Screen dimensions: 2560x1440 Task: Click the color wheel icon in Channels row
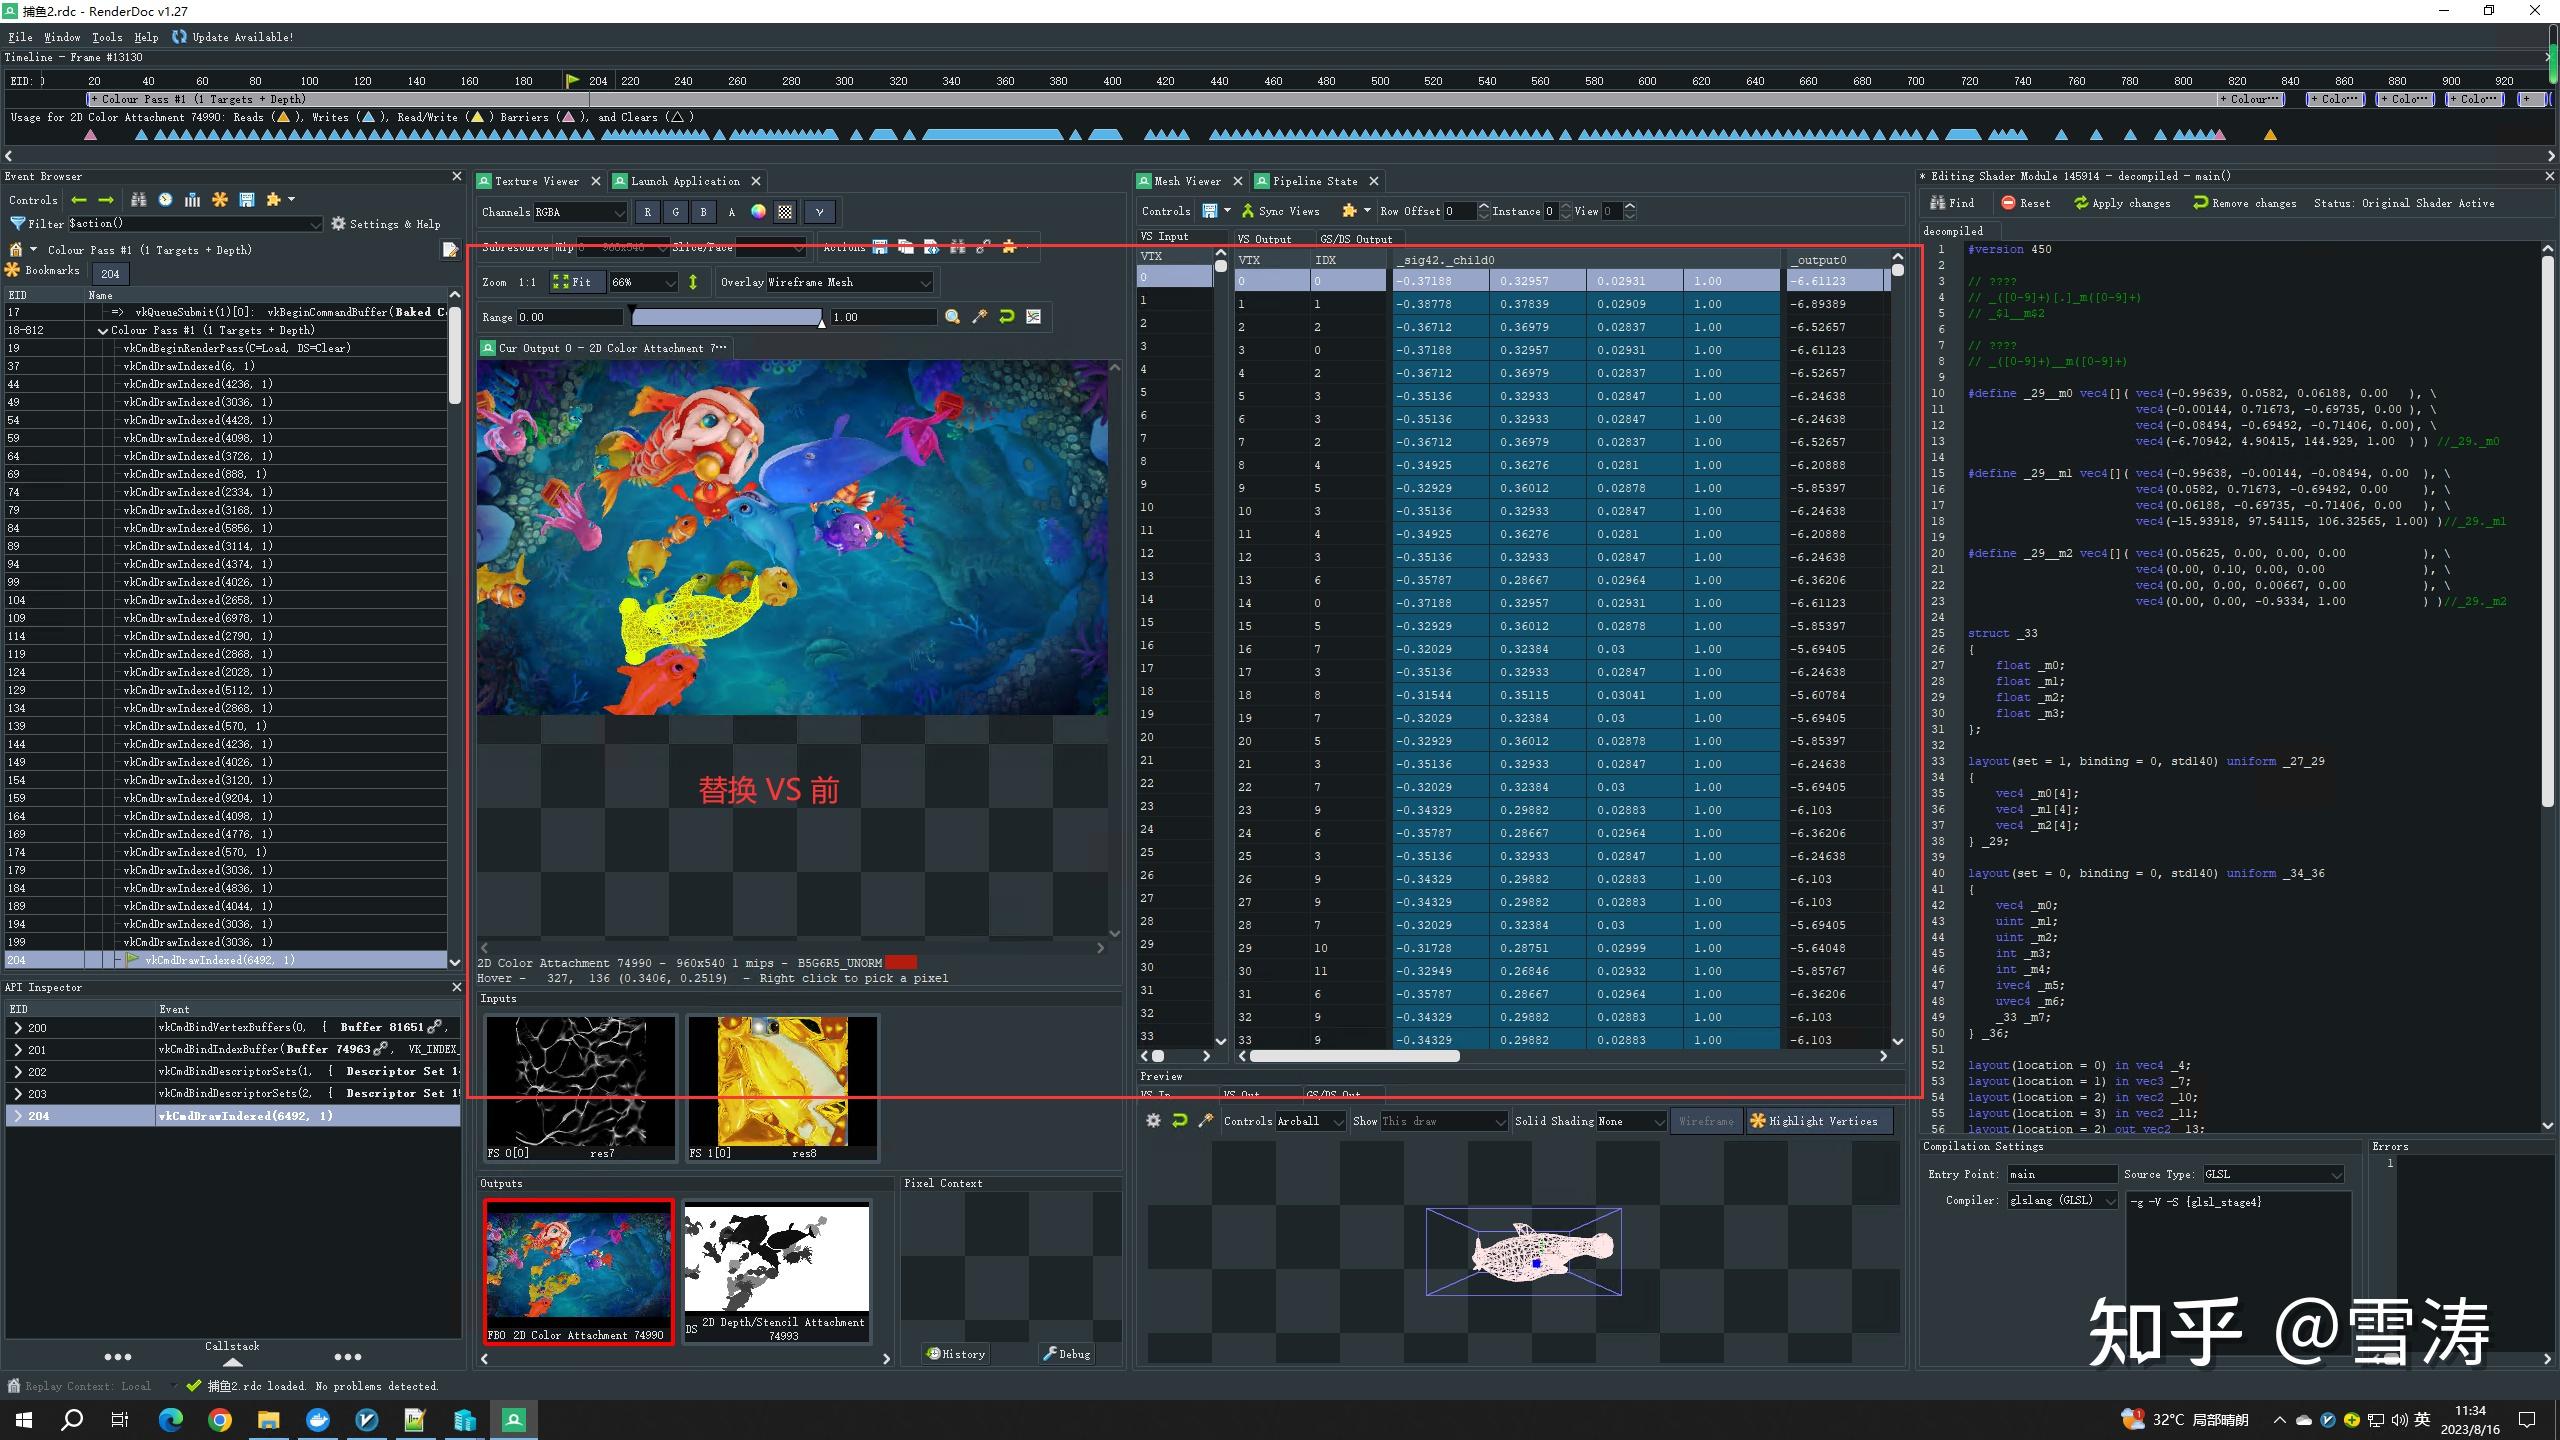point(758,212)
